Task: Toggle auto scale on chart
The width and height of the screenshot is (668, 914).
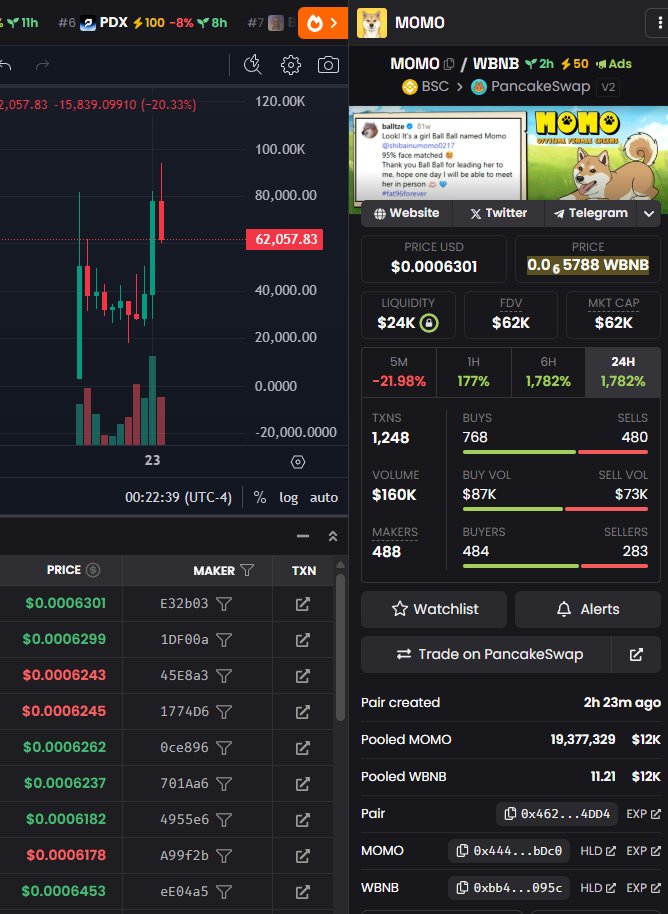Action: pyautogui.click(x=324, y=497)
